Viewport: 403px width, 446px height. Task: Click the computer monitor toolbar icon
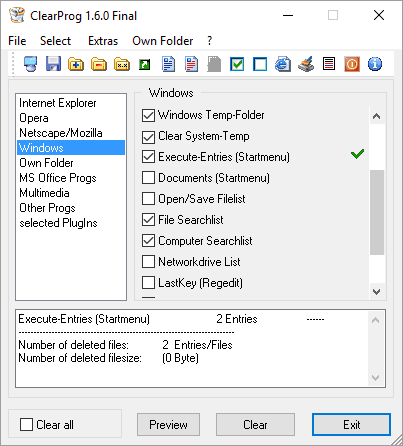pos(30,64)
